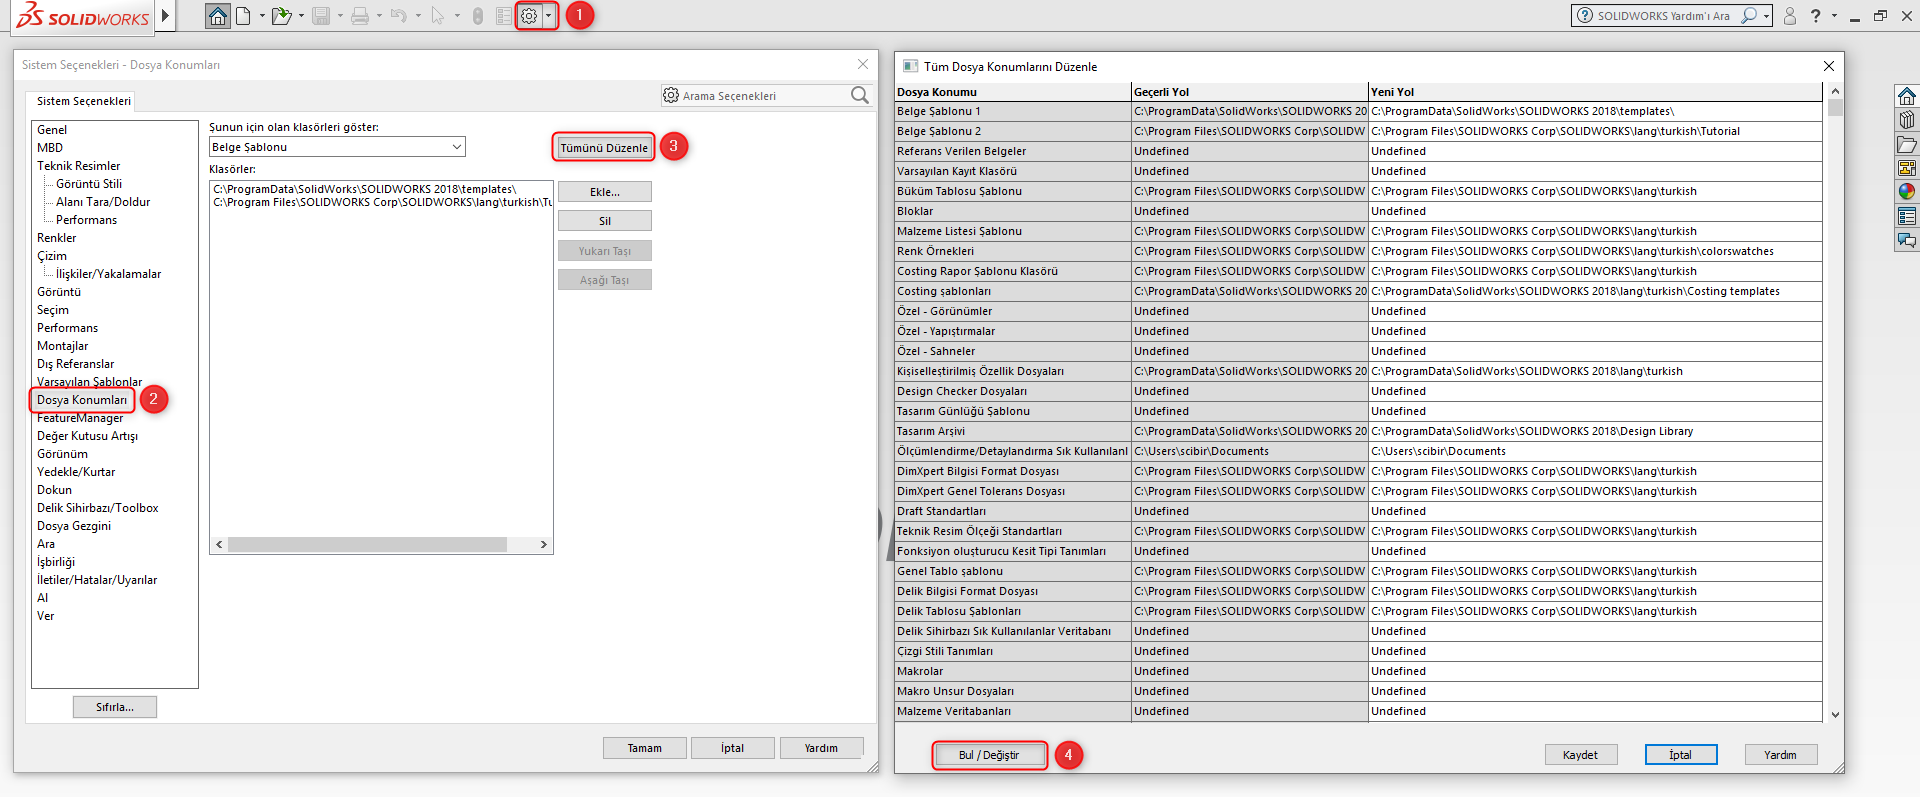Viewport: 1920px width, 797px height.
Task: Click the search magnifier in Sistem Seçenekleri dialog
Action: [860, 95]
